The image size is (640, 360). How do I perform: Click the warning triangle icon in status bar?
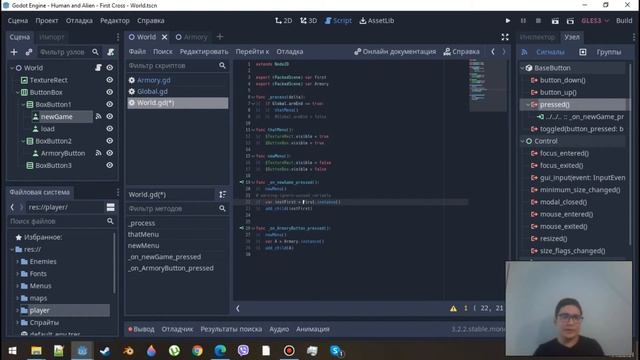pos(453,309)
